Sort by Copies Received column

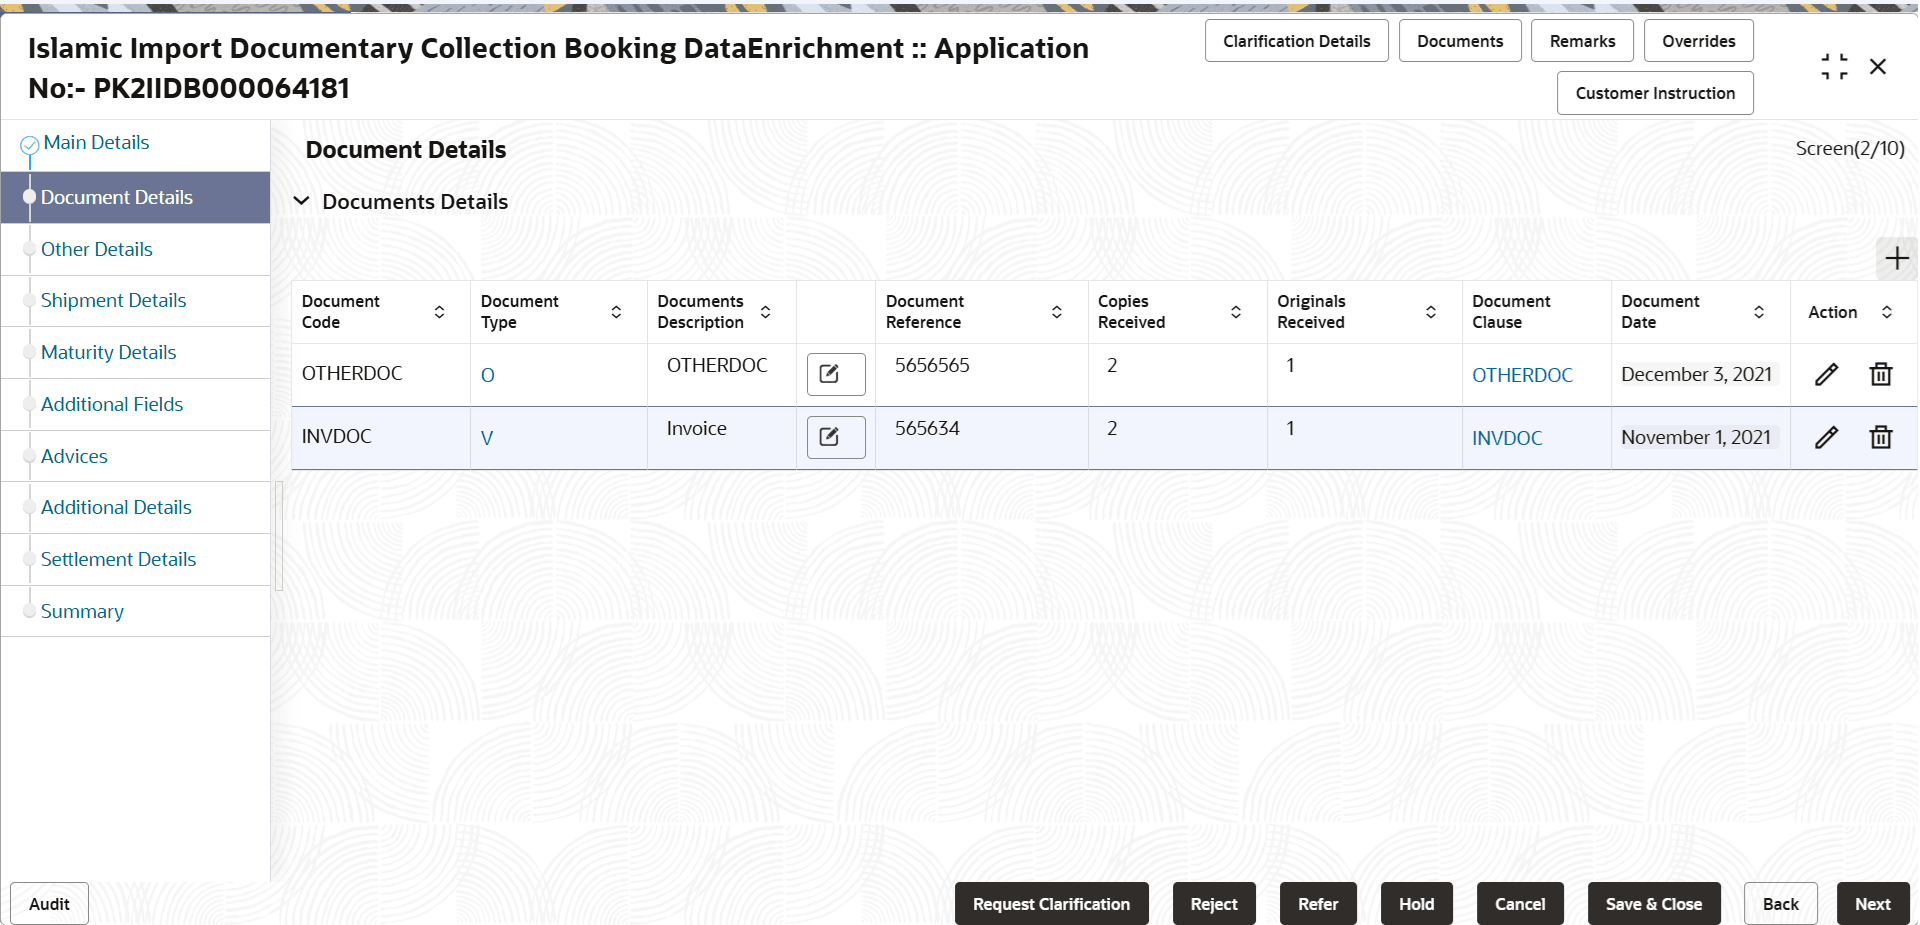(1236, 312)
